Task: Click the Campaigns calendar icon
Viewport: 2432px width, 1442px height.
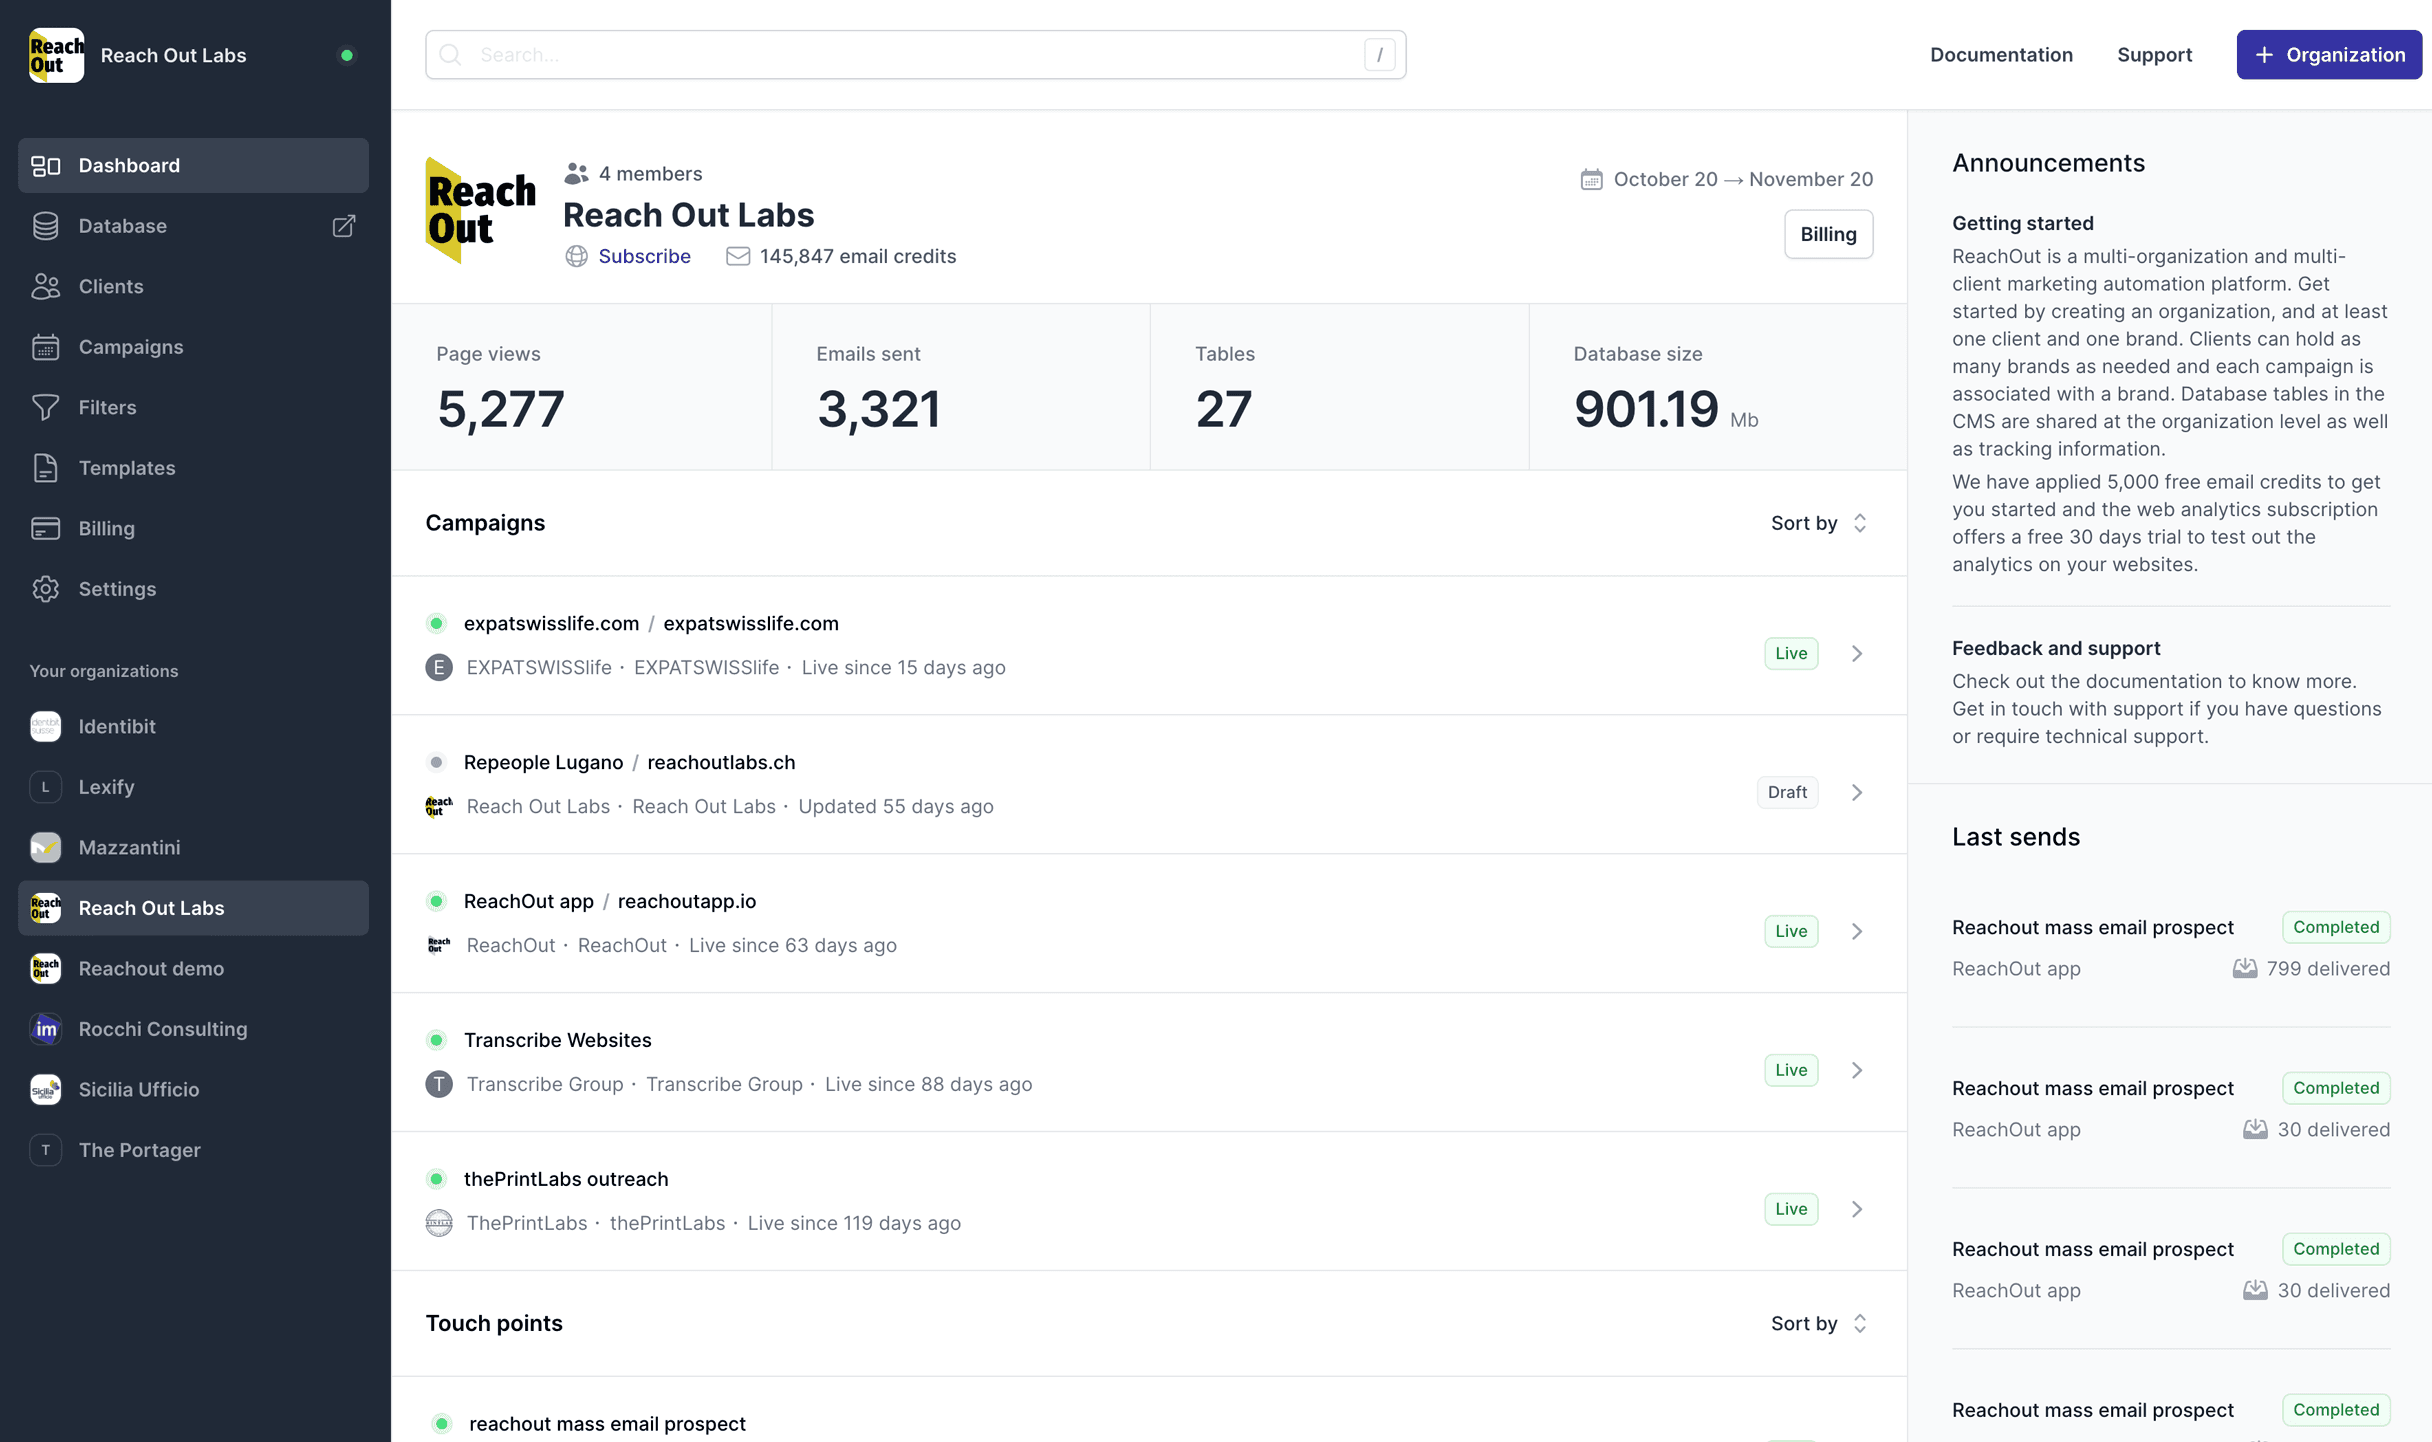Action: [46, 347]
